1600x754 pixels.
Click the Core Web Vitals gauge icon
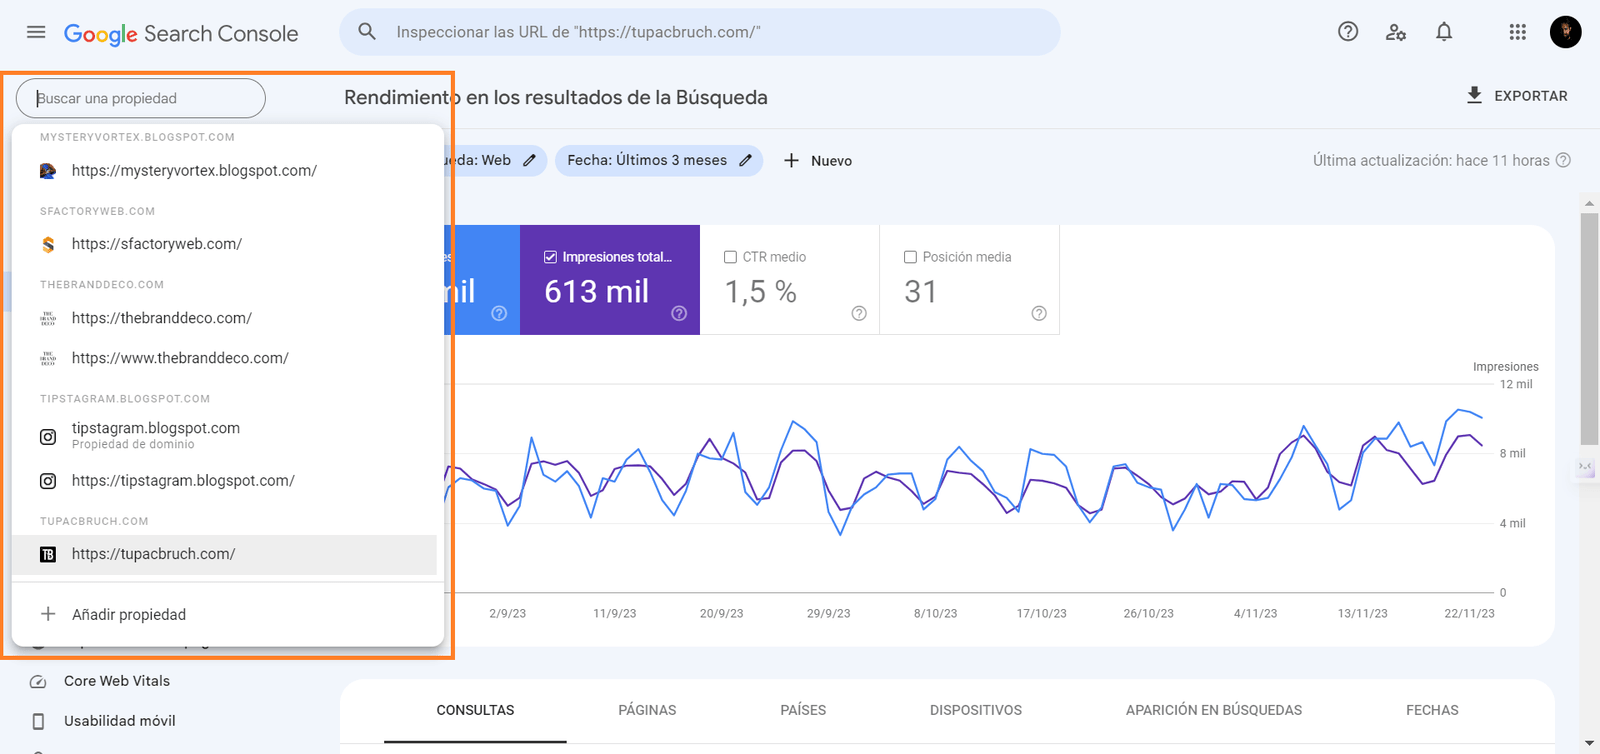coord(38,682)
